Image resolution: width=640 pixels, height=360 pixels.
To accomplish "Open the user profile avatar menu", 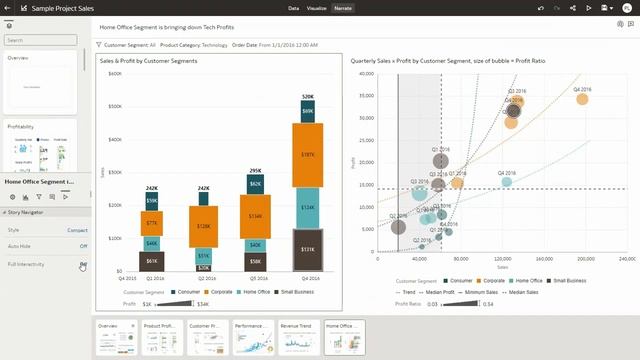I will [x=627, y=8].
